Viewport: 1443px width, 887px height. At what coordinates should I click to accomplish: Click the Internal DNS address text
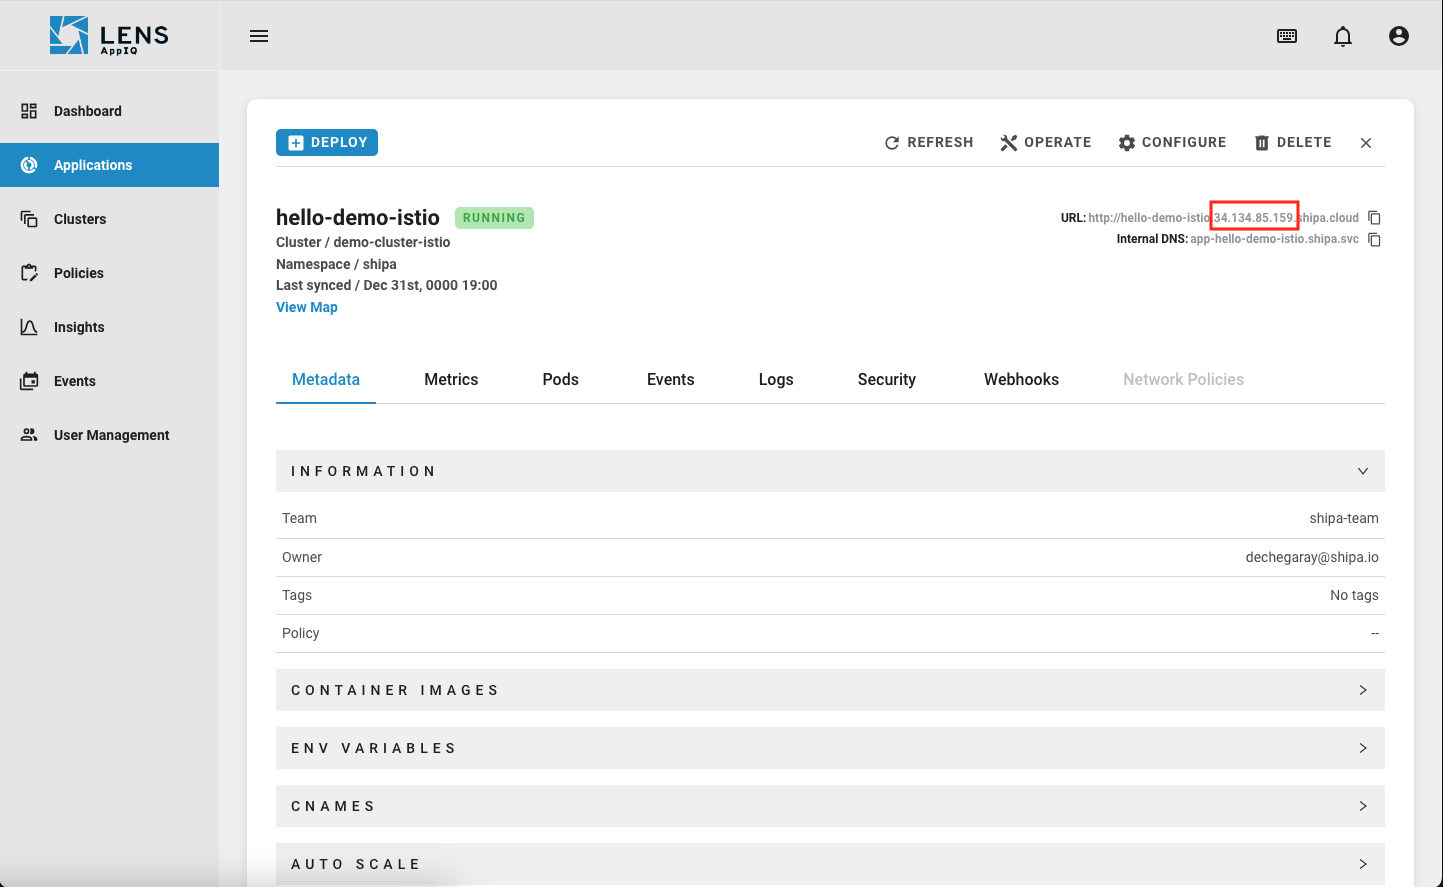click(1274, 239)
